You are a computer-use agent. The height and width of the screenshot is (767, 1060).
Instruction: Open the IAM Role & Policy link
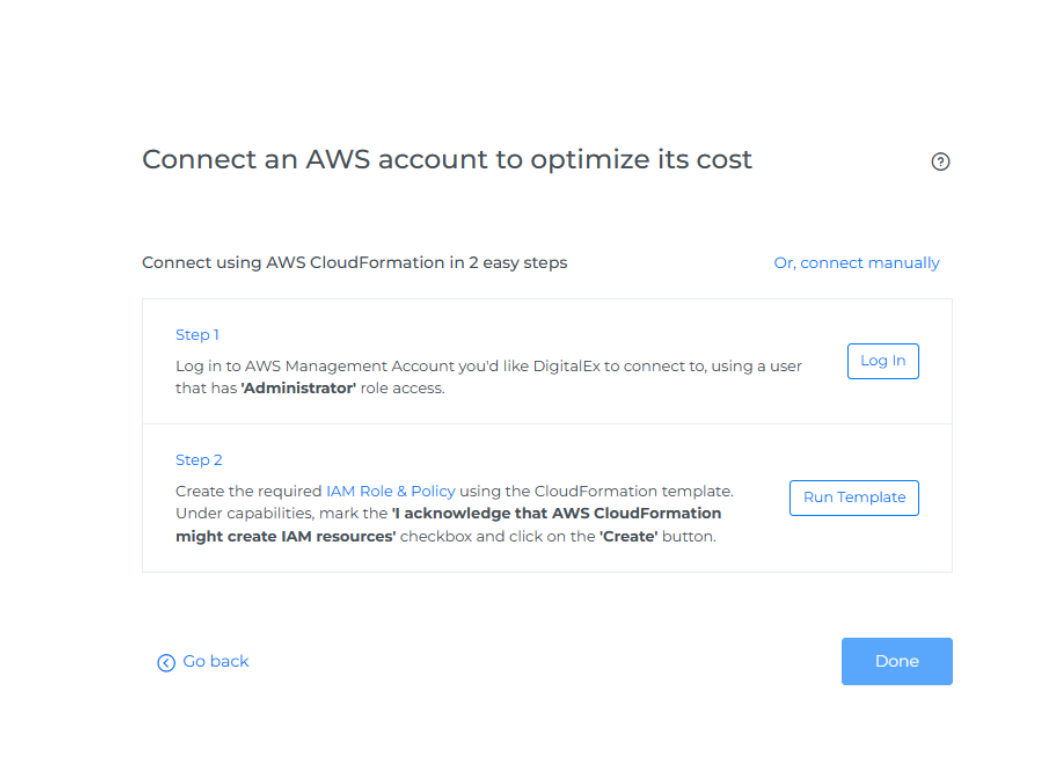pos(390,491)
